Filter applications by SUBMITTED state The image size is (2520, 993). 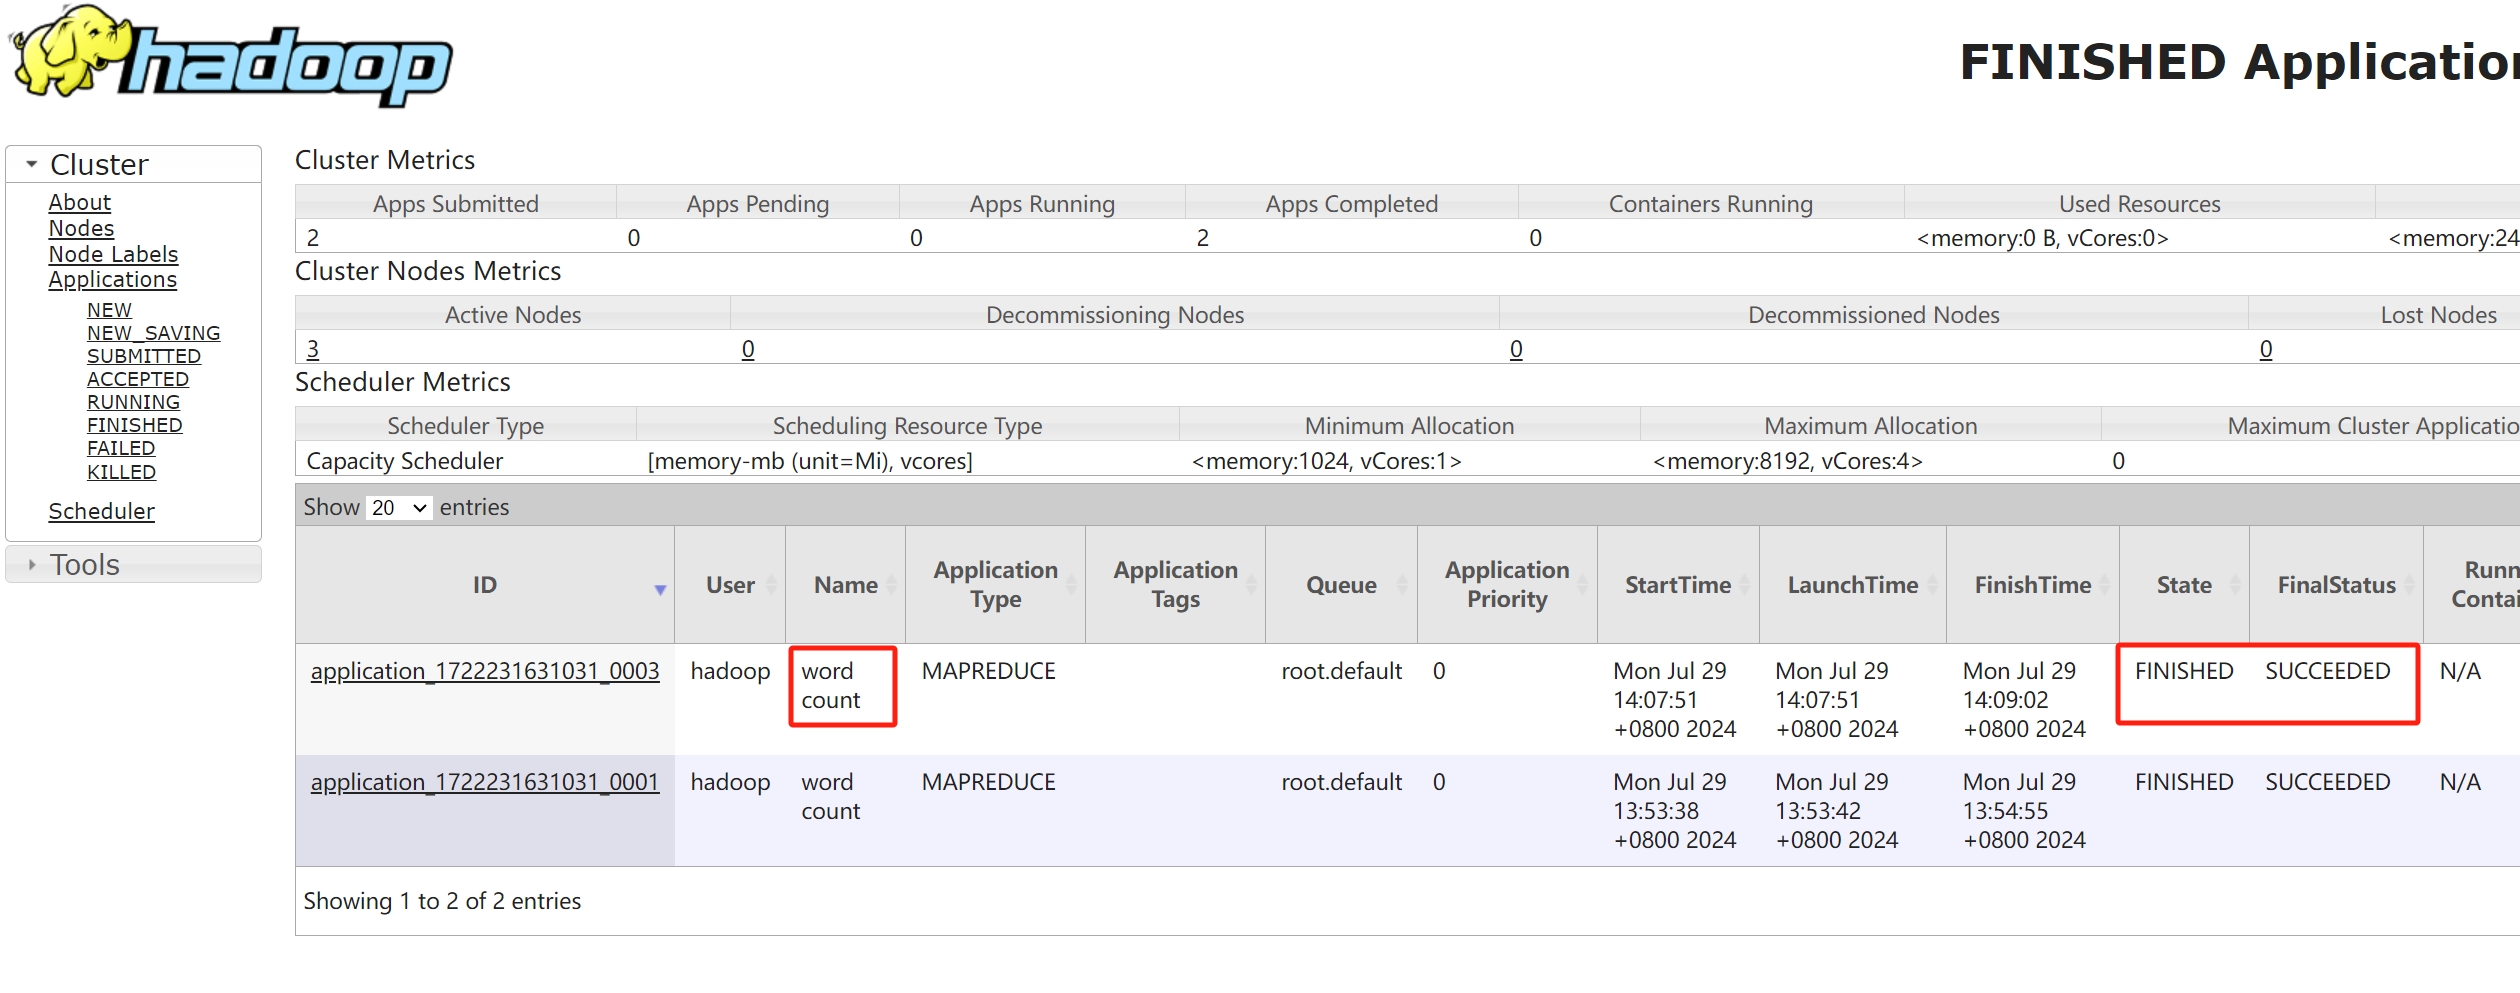[143, 356]
